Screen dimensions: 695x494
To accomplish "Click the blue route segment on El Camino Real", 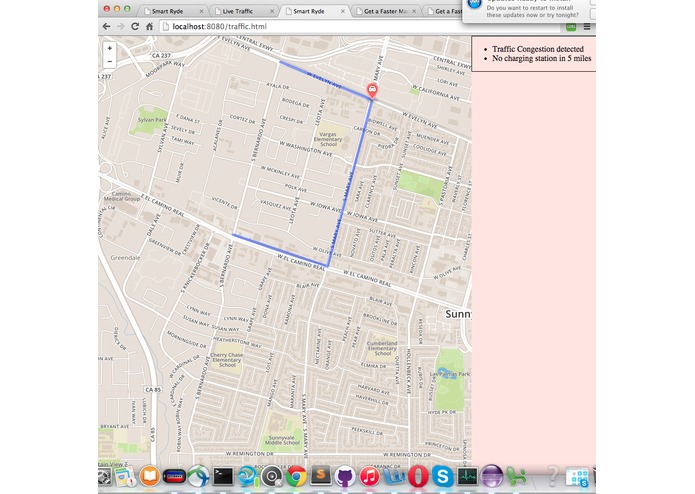I will click(x=281, y=251).
